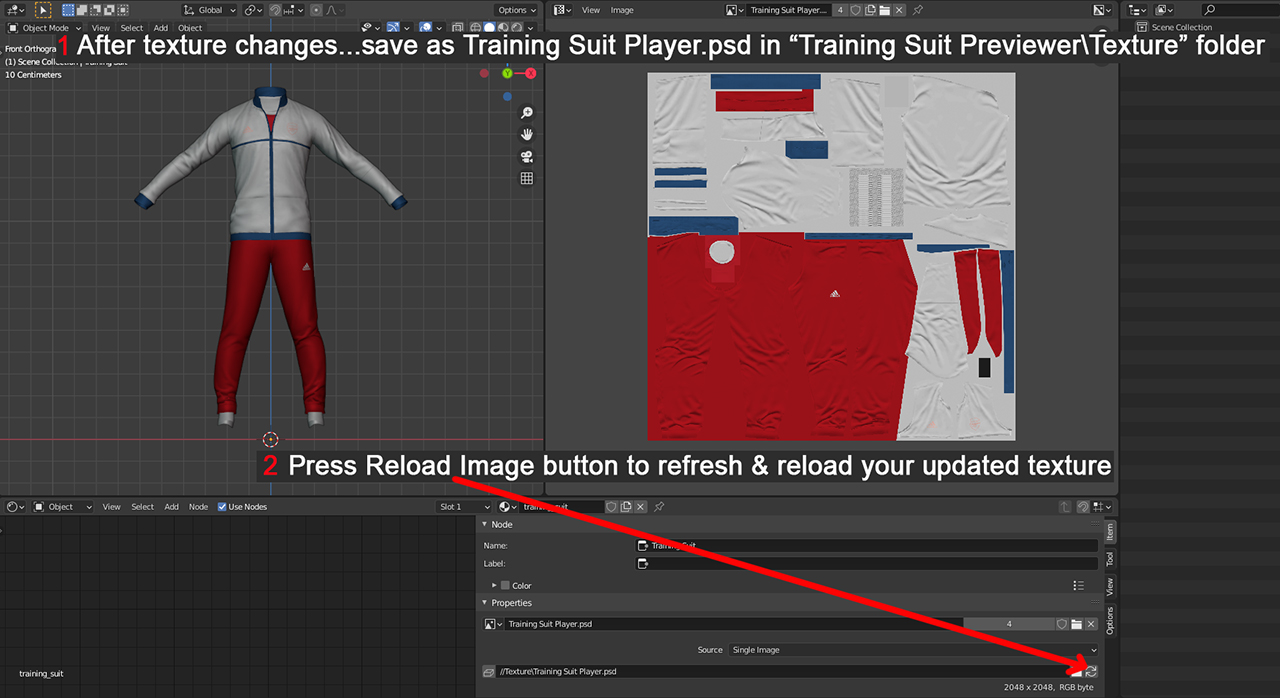The width and height of the screenshot is (1280, 698).
Task: Open image folder icon in image header
Action: tap(884, 10)
